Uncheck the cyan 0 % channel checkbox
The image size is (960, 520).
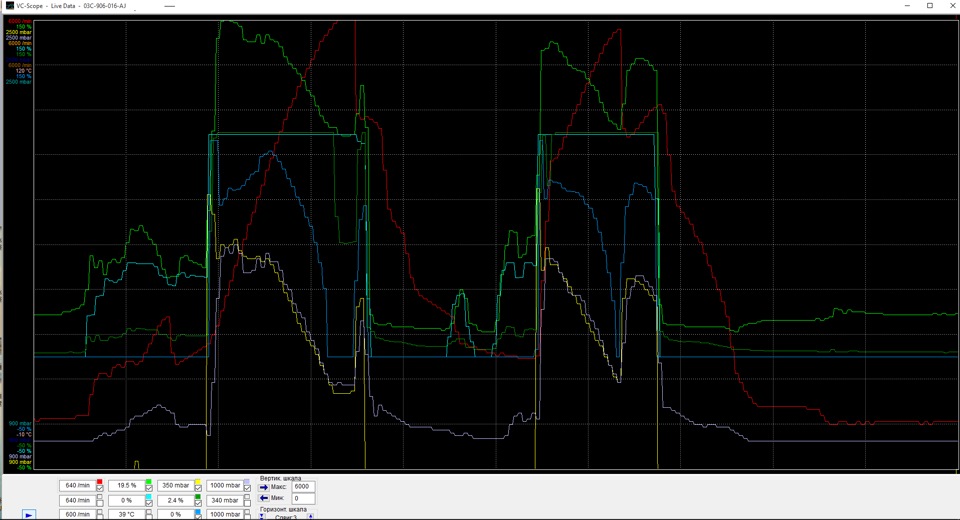coord(149,503)
